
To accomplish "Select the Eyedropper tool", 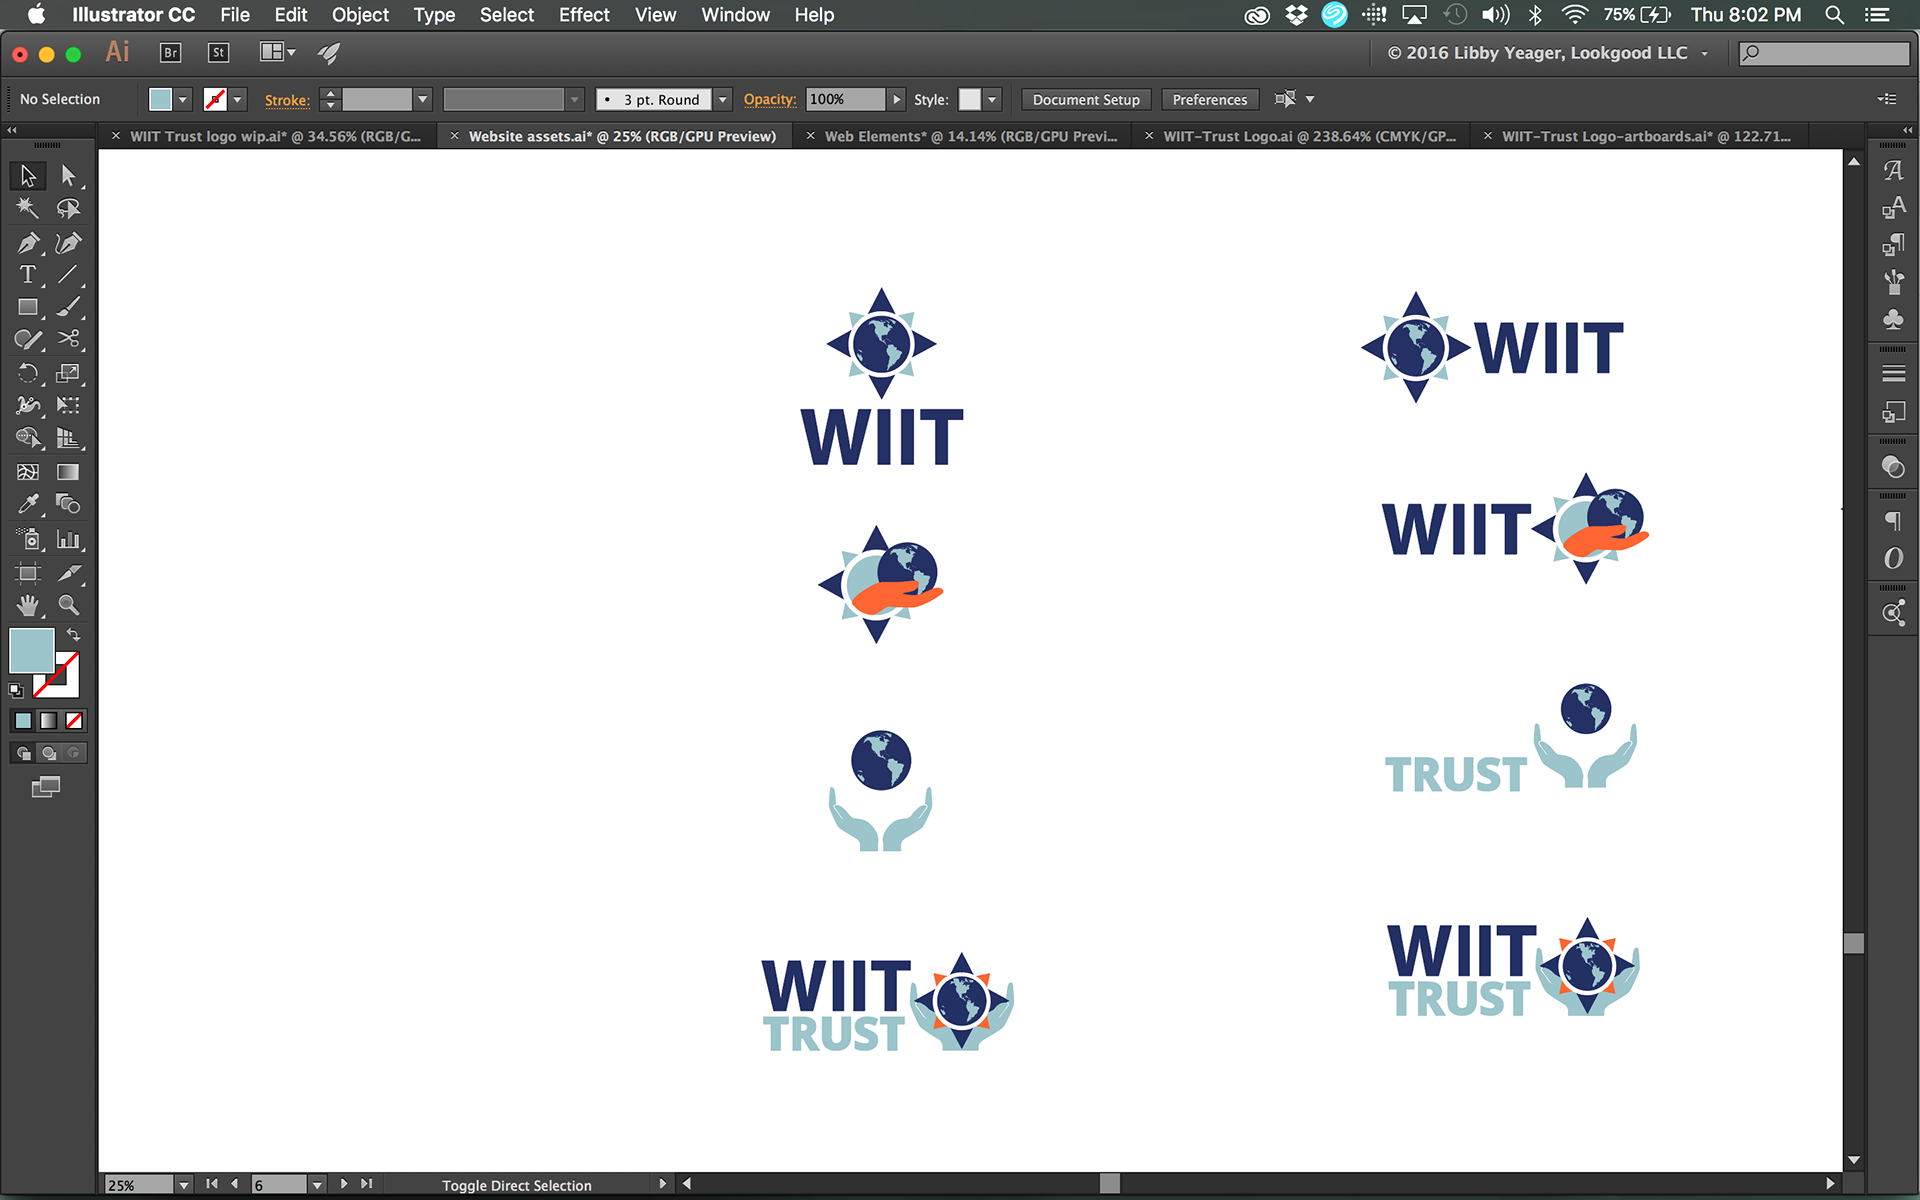I will point(28,505).
